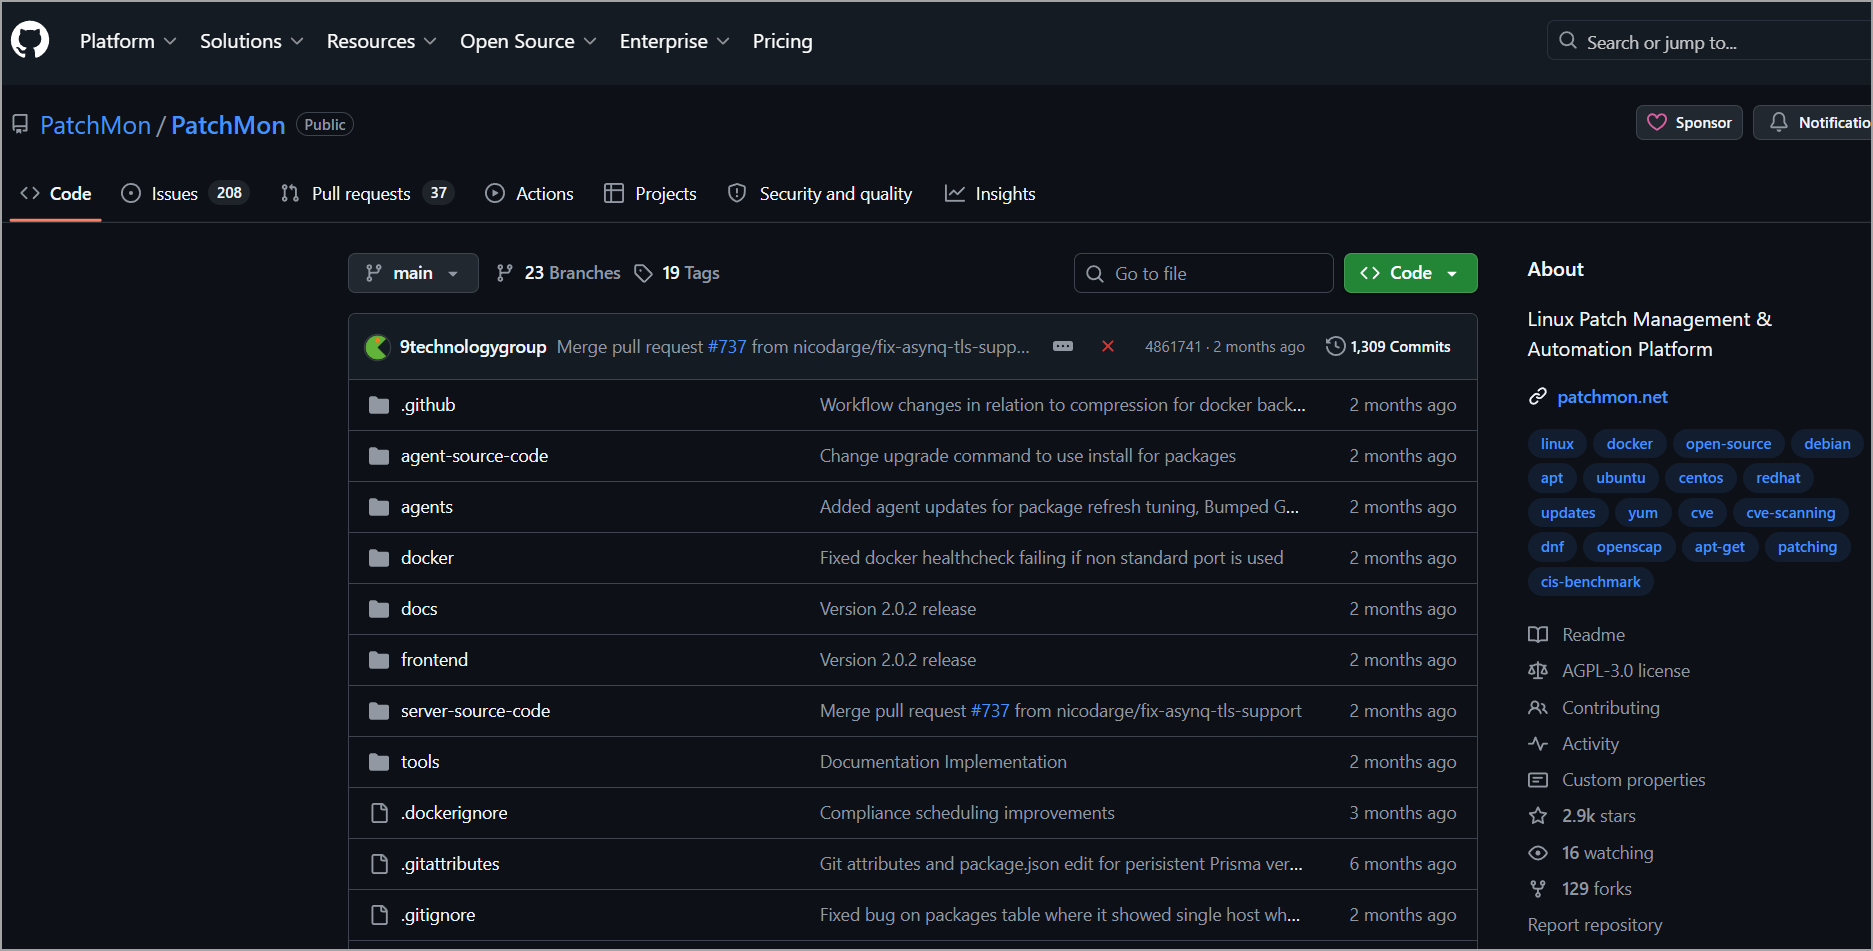Click the fork icon next to 129 forks

point(1538,889)
